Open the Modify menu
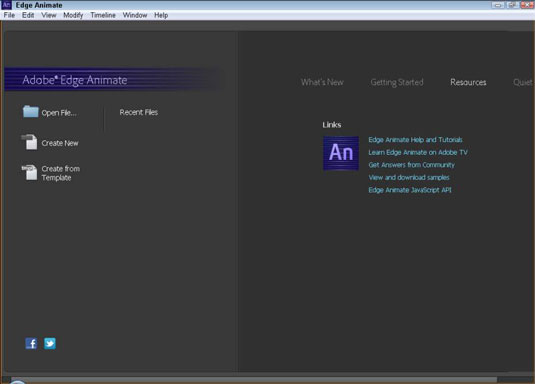Viewport: 535px width, 384px height. click(73, 15)
